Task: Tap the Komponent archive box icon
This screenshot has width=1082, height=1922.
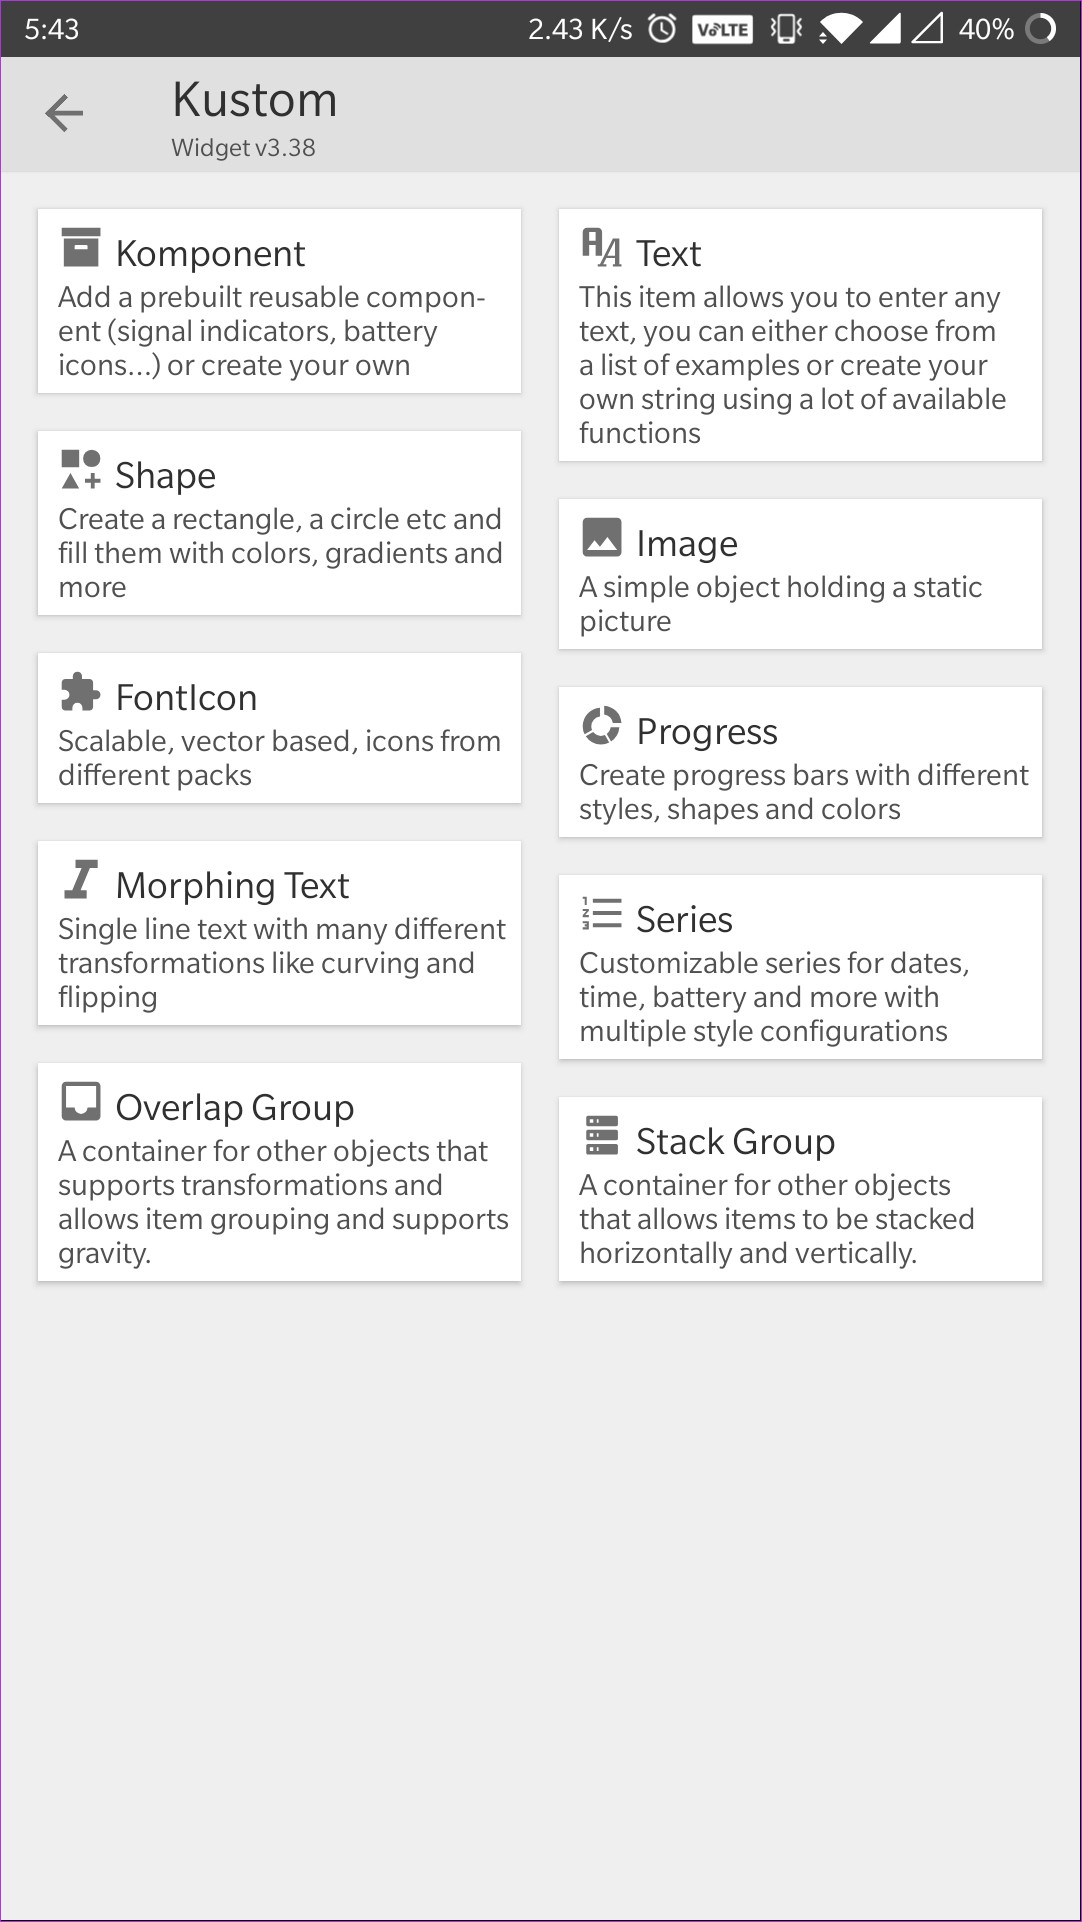Action: (x=81, y=247)
